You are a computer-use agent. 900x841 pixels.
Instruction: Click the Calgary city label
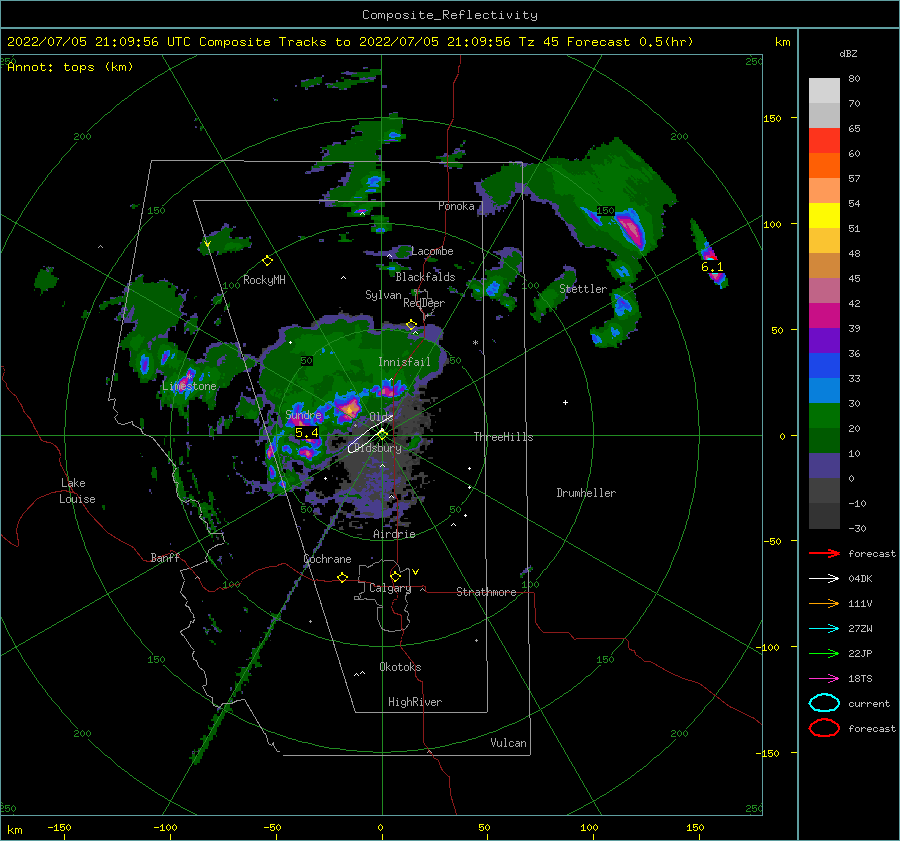point(390,588)
